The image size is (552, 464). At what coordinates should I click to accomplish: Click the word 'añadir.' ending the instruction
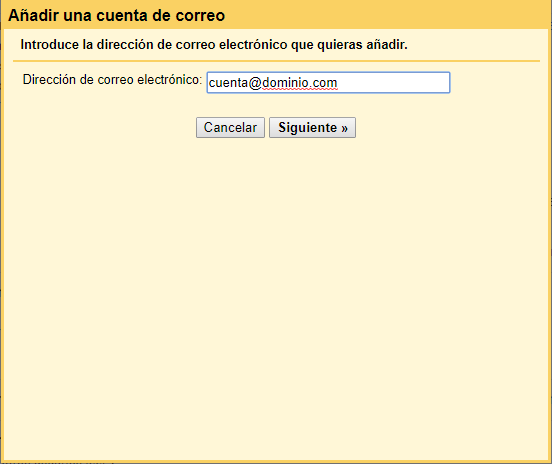pos(387,45)
